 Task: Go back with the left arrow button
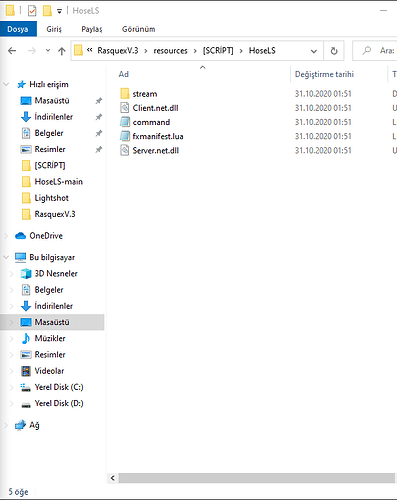tap(12, 51)
